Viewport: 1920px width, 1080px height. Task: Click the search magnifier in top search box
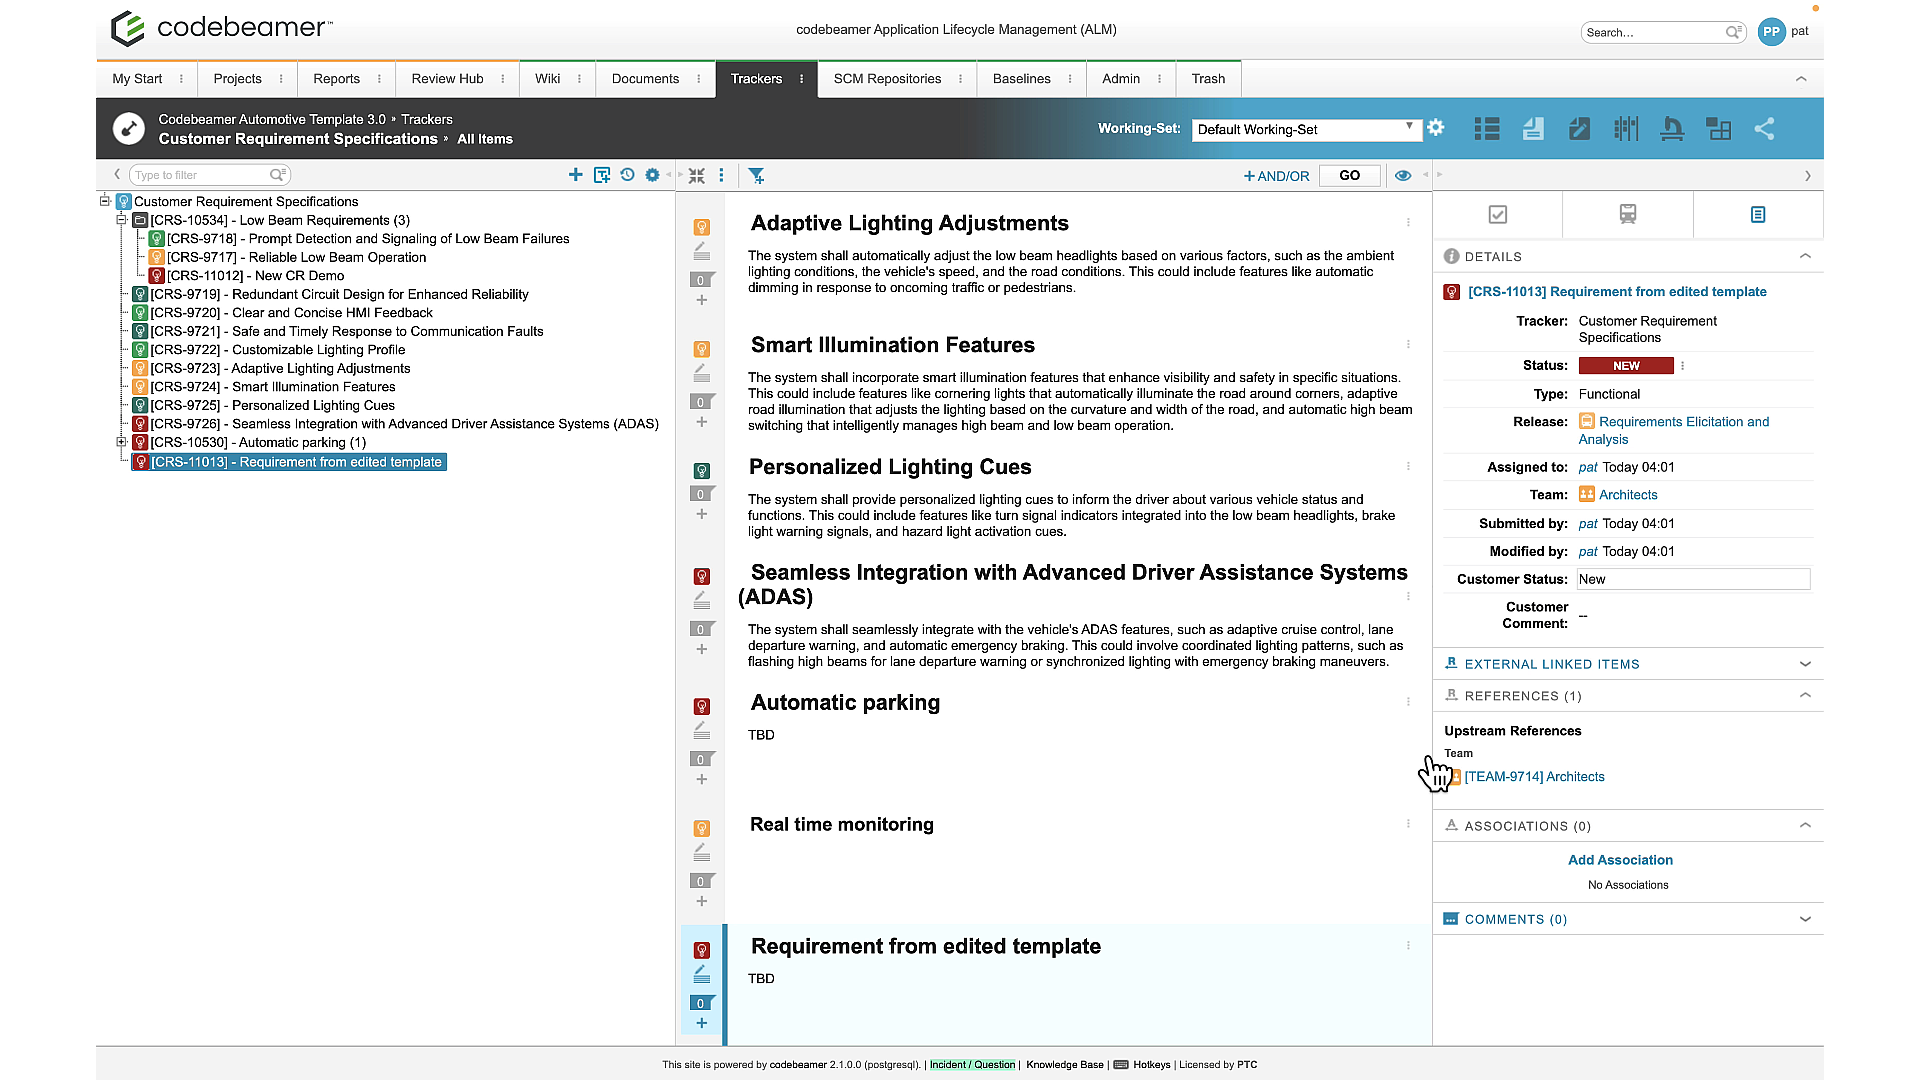1733,32
